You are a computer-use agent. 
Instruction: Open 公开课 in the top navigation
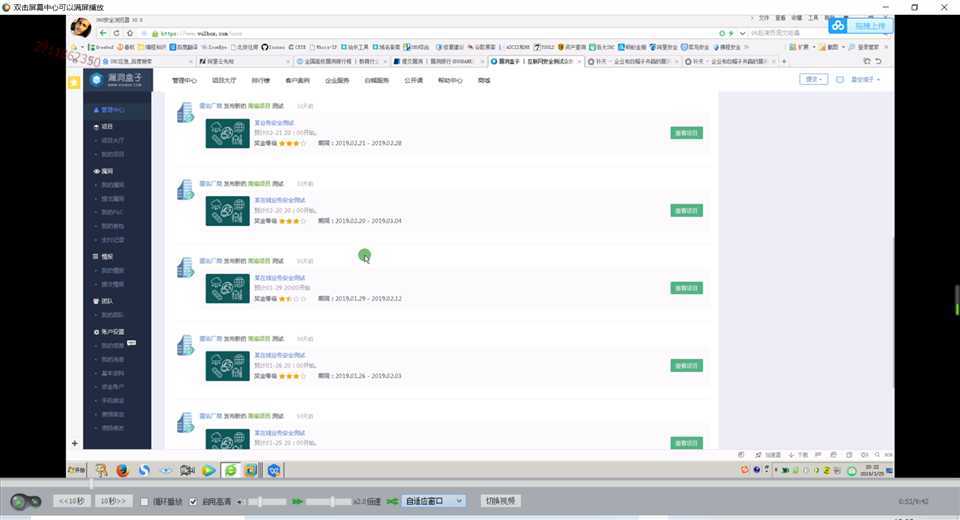(413, 80)
